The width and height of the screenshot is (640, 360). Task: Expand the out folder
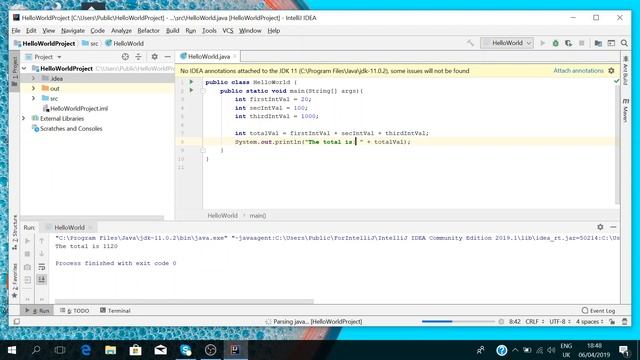tap(33, 88)
